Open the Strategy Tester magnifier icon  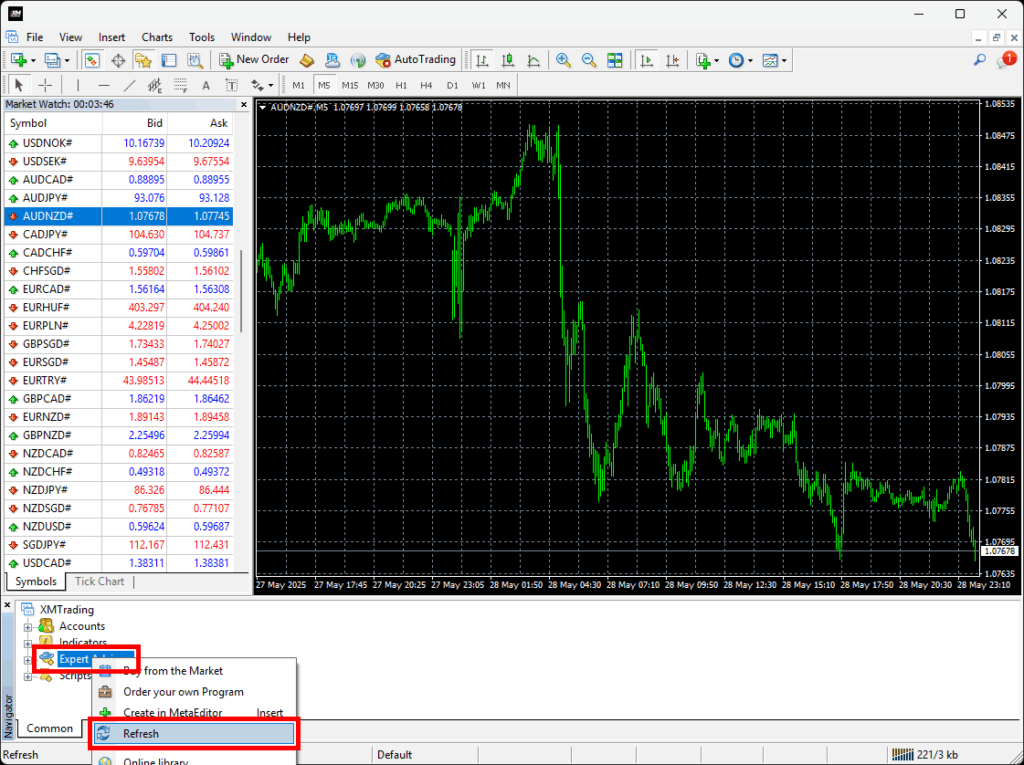click(x=195, y=60)
